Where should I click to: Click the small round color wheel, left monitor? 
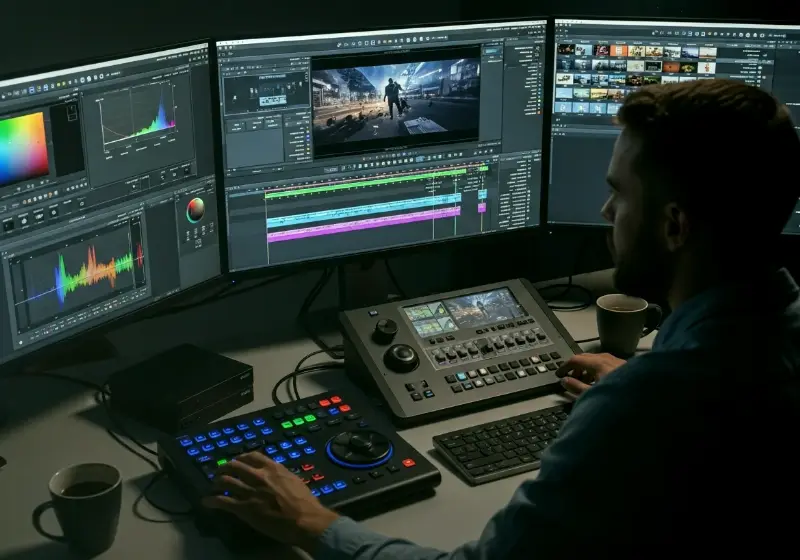tap(195, 210)
